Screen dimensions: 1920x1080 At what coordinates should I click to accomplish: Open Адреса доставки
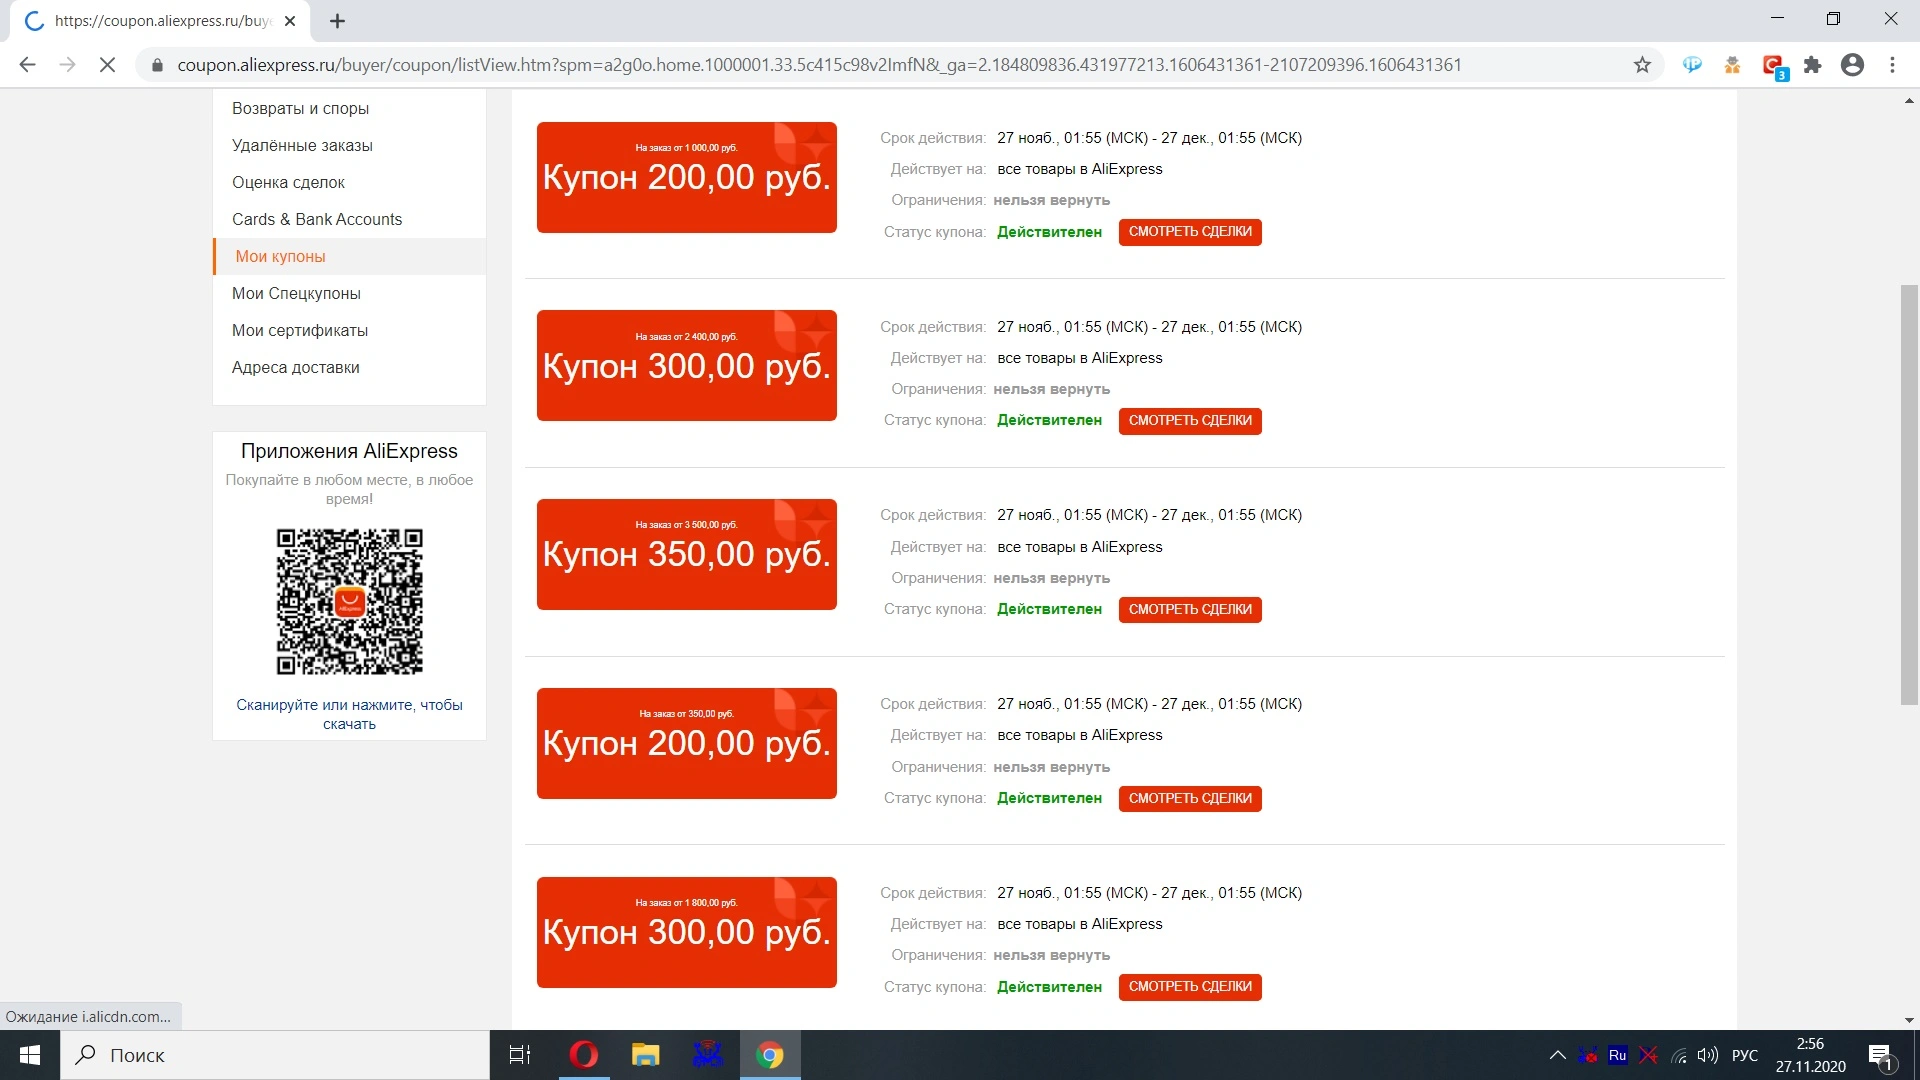[296, 367]
